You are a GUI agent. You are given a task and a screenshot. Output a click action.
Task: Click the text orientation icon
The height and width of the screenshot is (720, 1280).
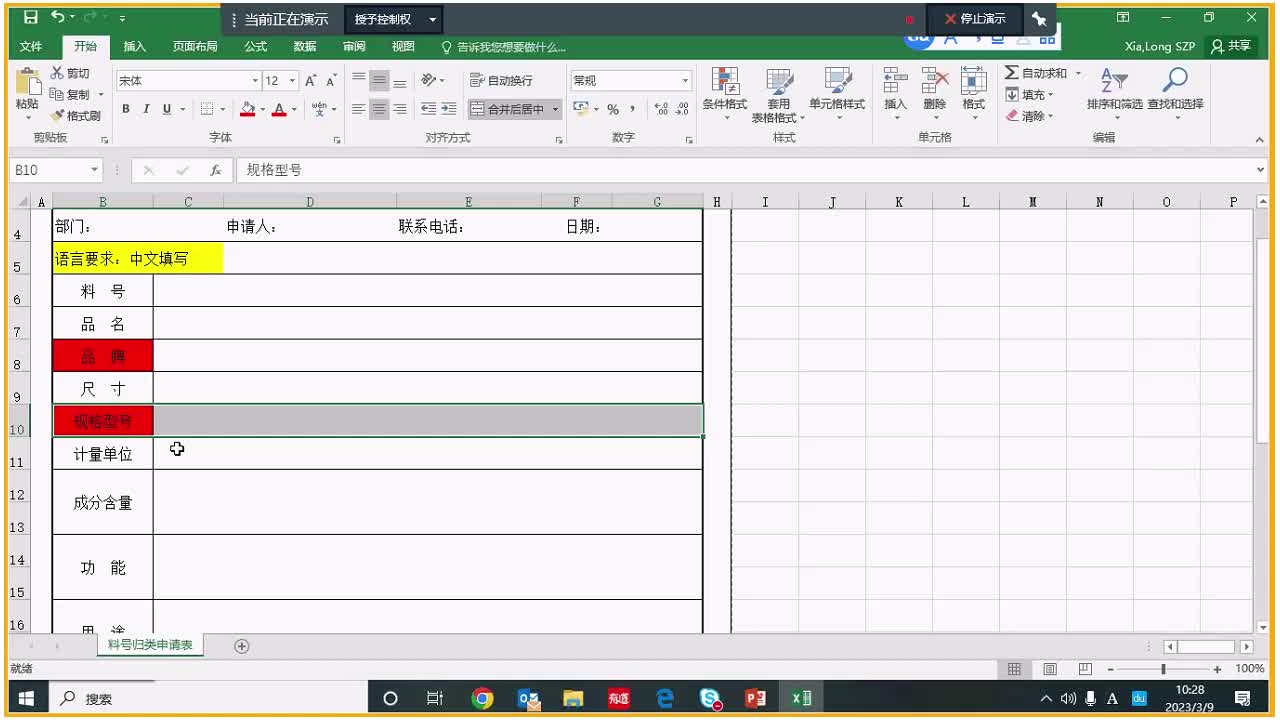429,80
